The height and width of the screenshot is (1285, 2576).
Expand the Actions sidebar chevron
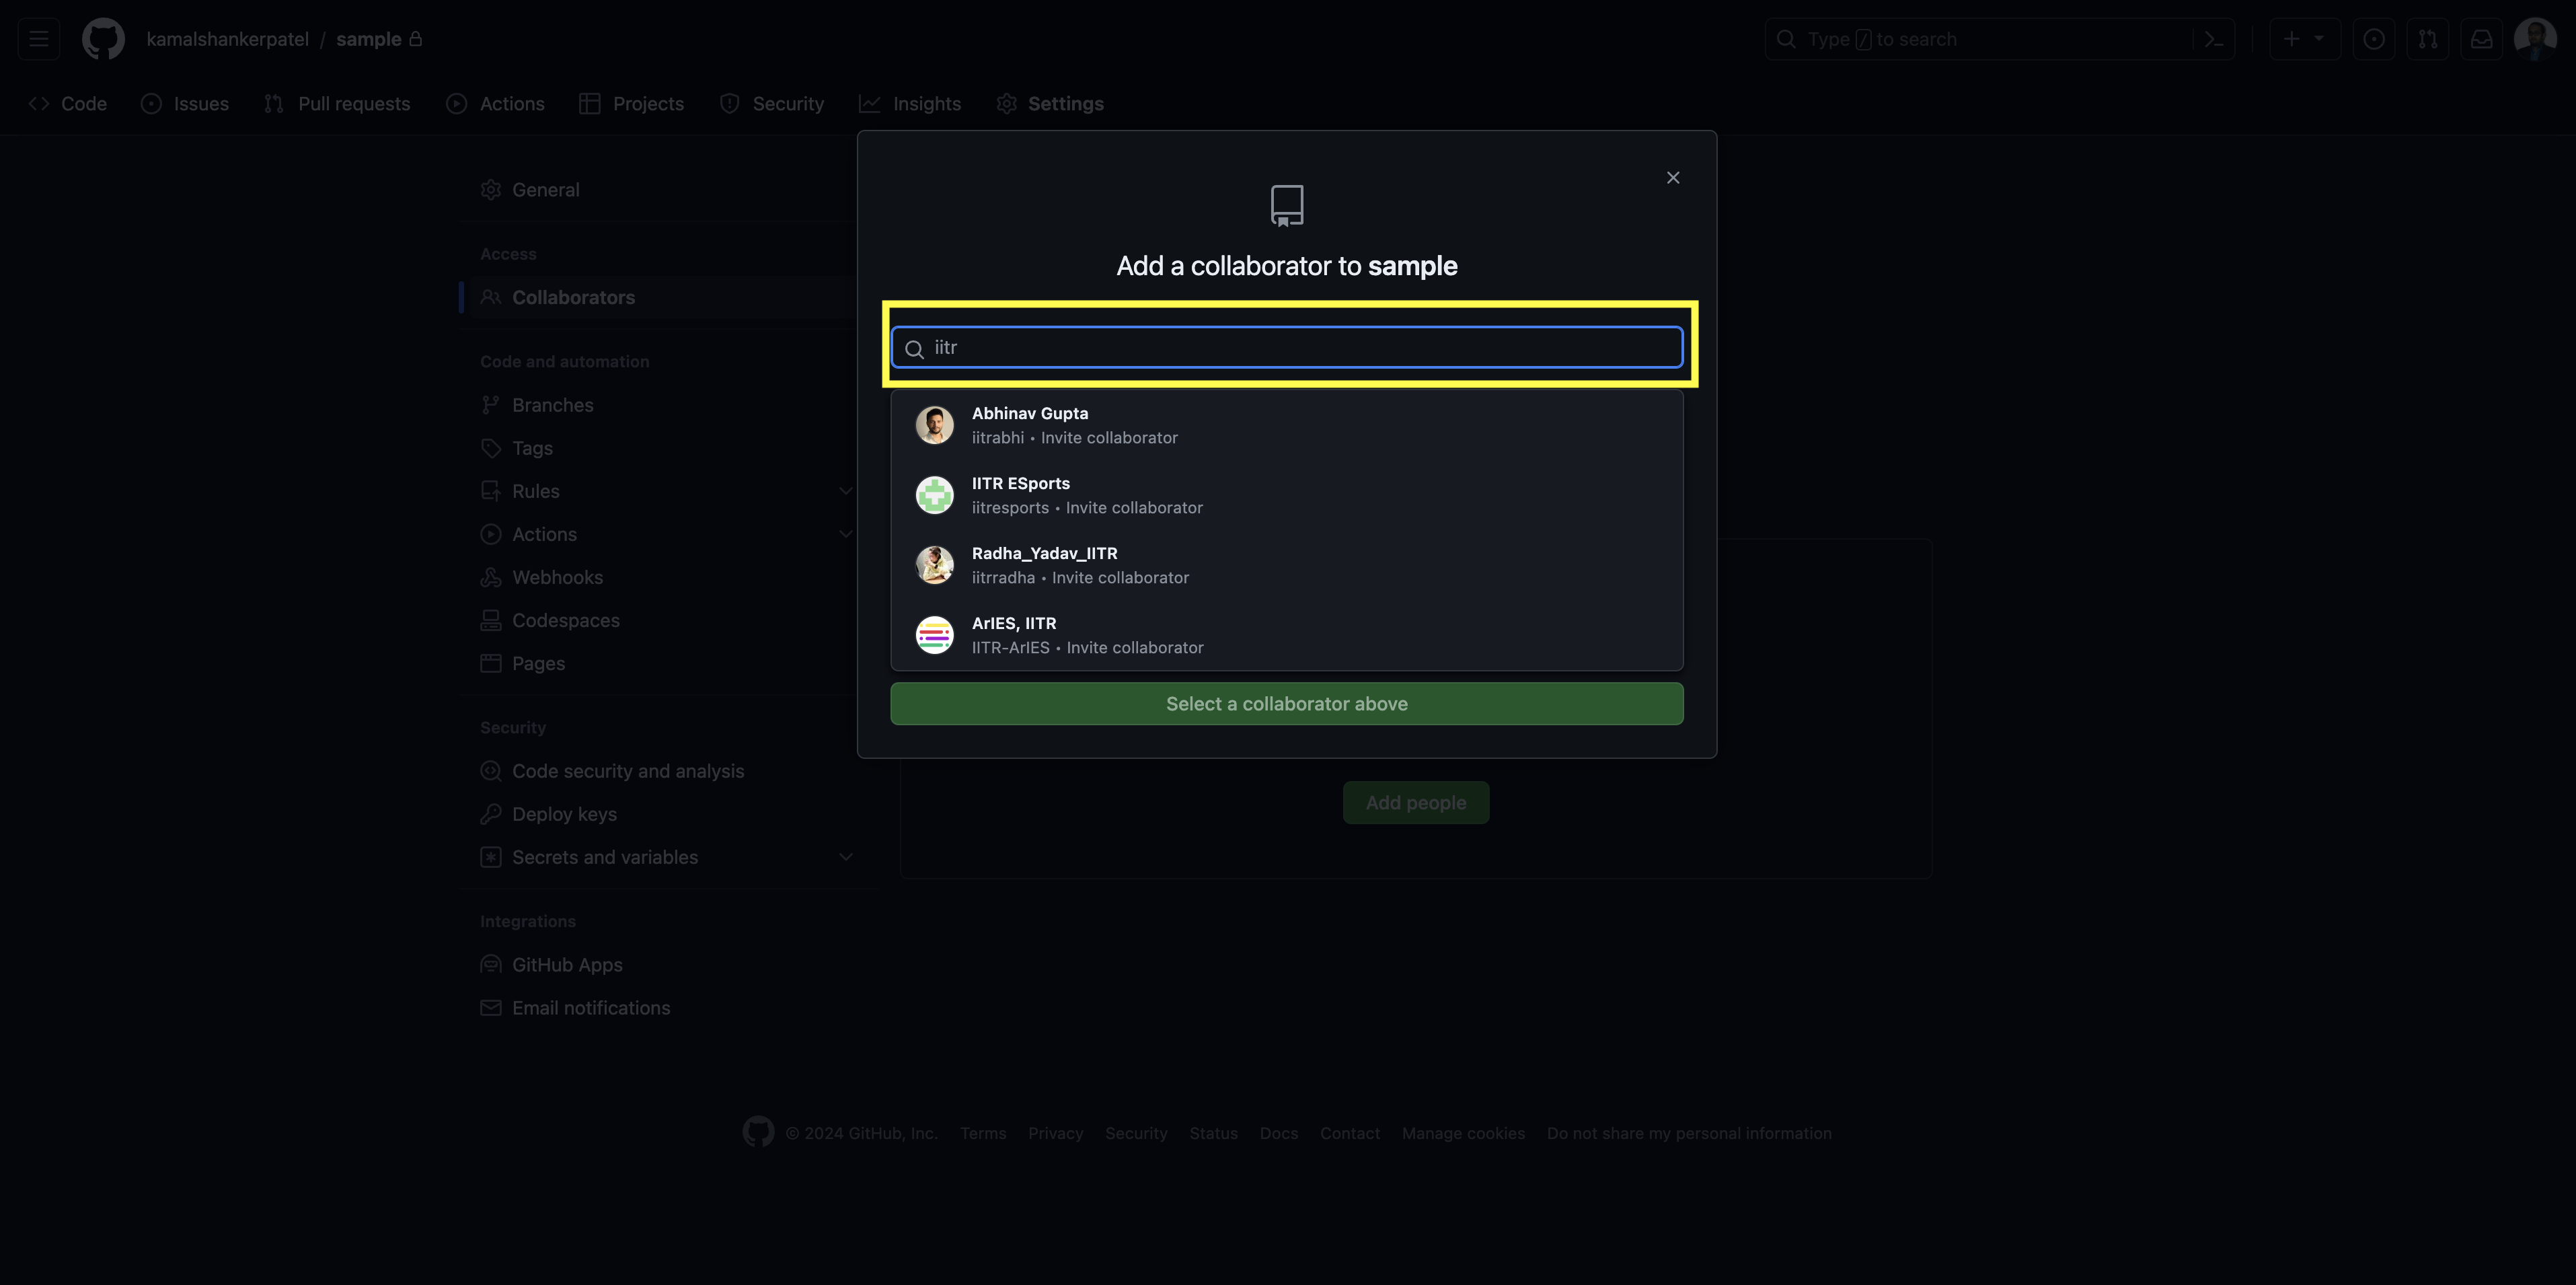pos(845,534)
